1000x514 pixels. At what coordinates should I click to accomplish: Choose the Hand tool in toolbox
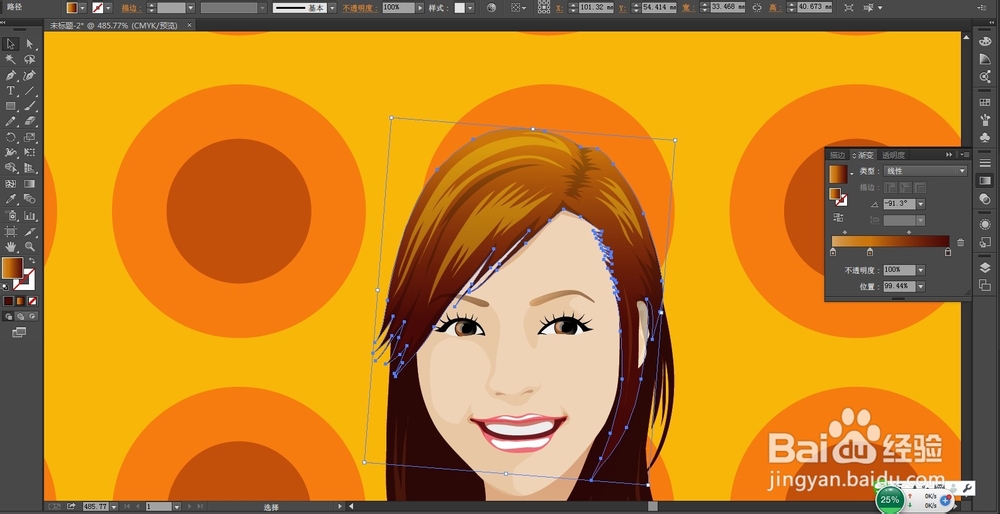[x=10, y=245]
